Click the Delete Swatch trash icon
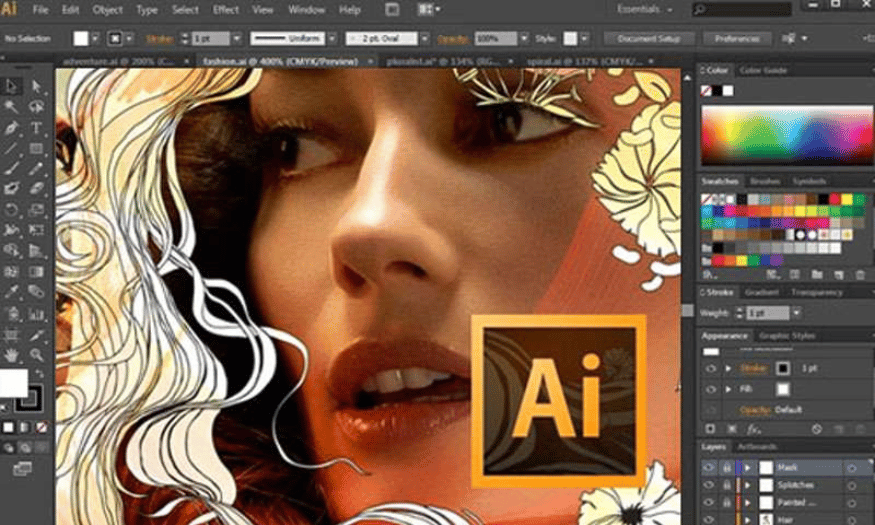 pyautogui.click(x=860, y=274)
